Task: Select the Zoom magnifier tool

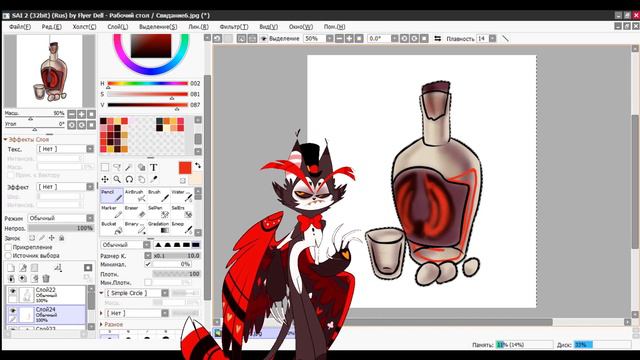Action: pyautogui.click(x=117, y=179)
